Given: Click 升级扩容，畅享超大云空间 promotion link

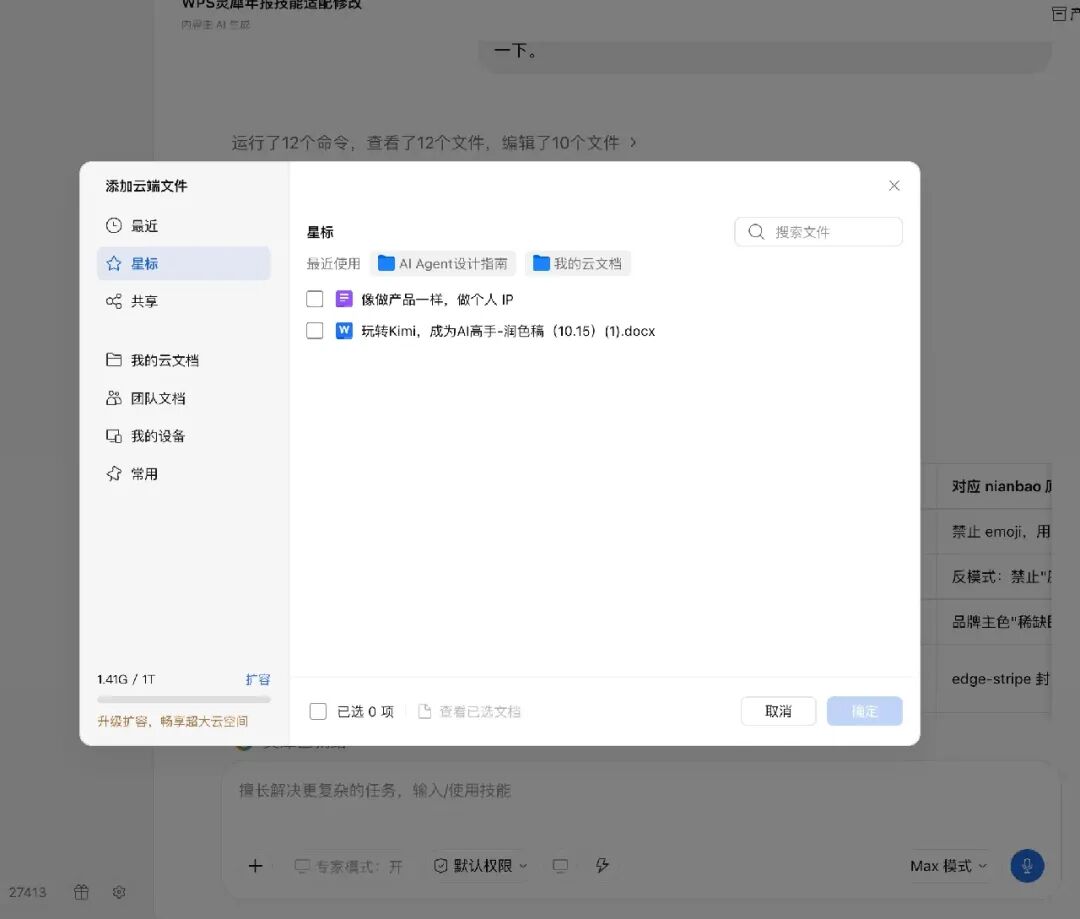Looking at the screenshot, I should point(173,721).
